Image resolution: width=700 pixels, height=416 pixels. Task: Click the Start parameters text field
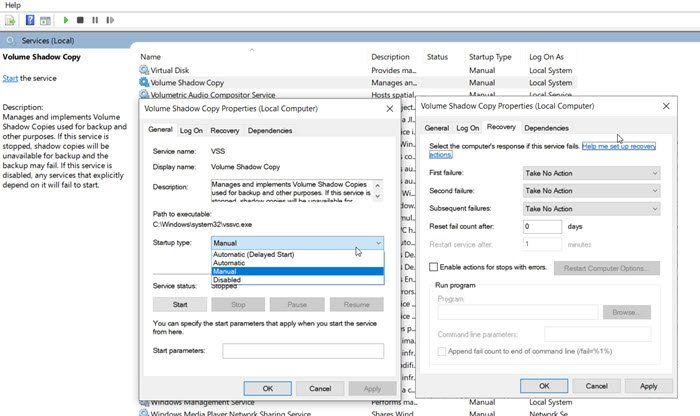click(x=302, y=351)
